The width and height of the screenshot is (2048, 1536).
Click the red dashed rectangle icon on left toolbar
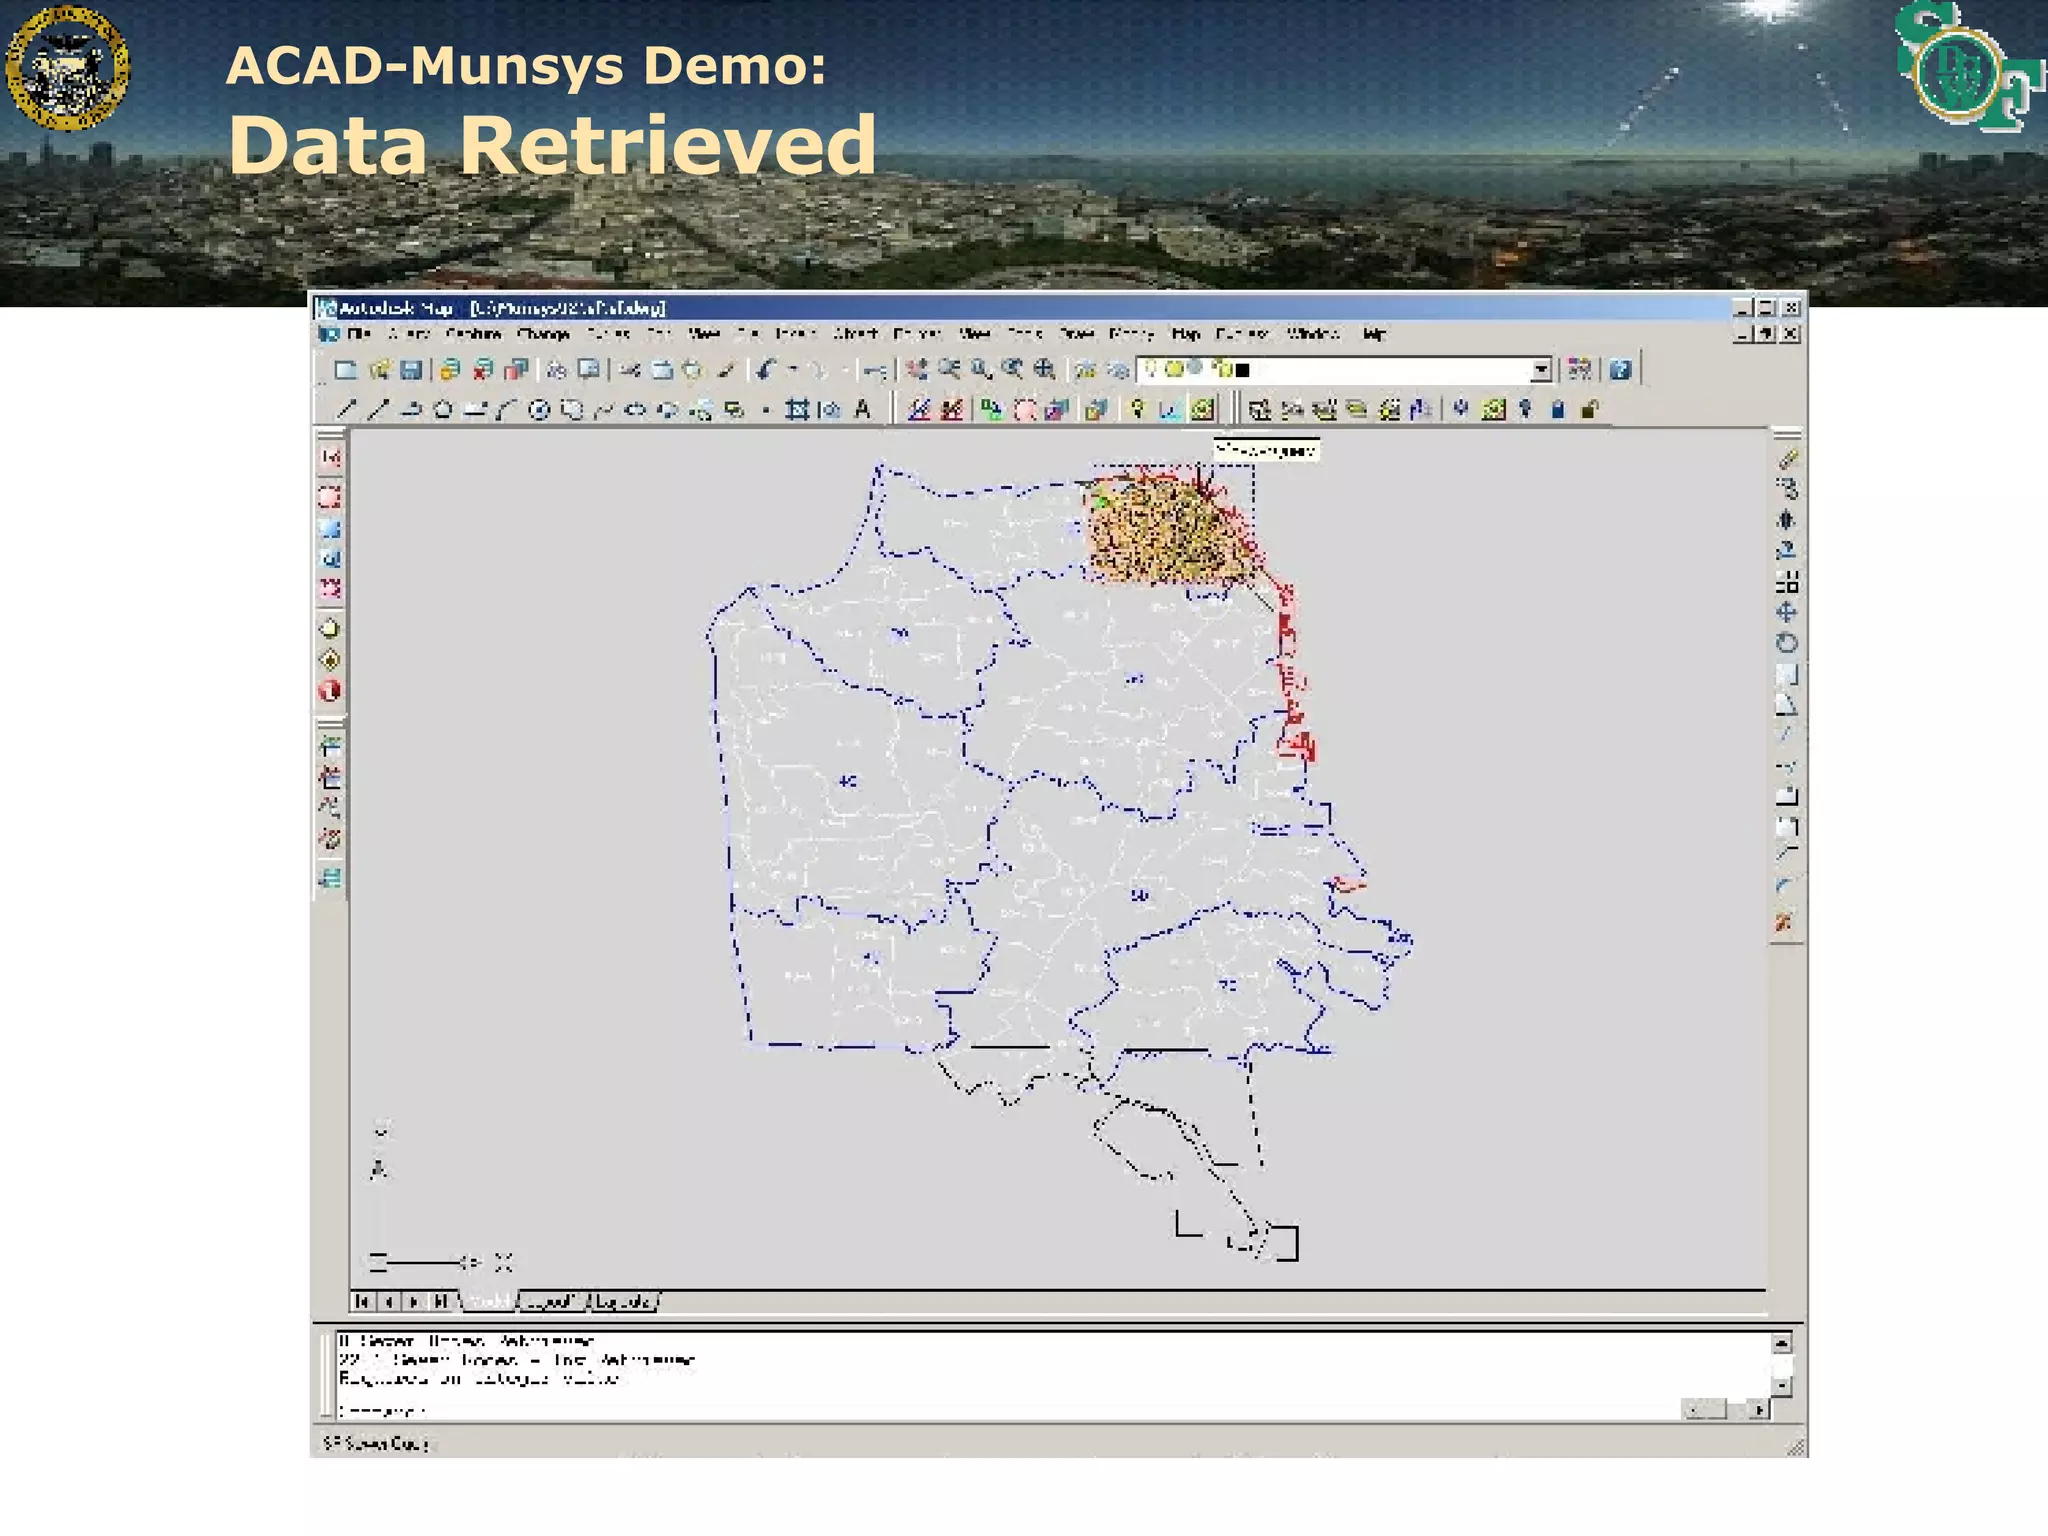[330, 497]
